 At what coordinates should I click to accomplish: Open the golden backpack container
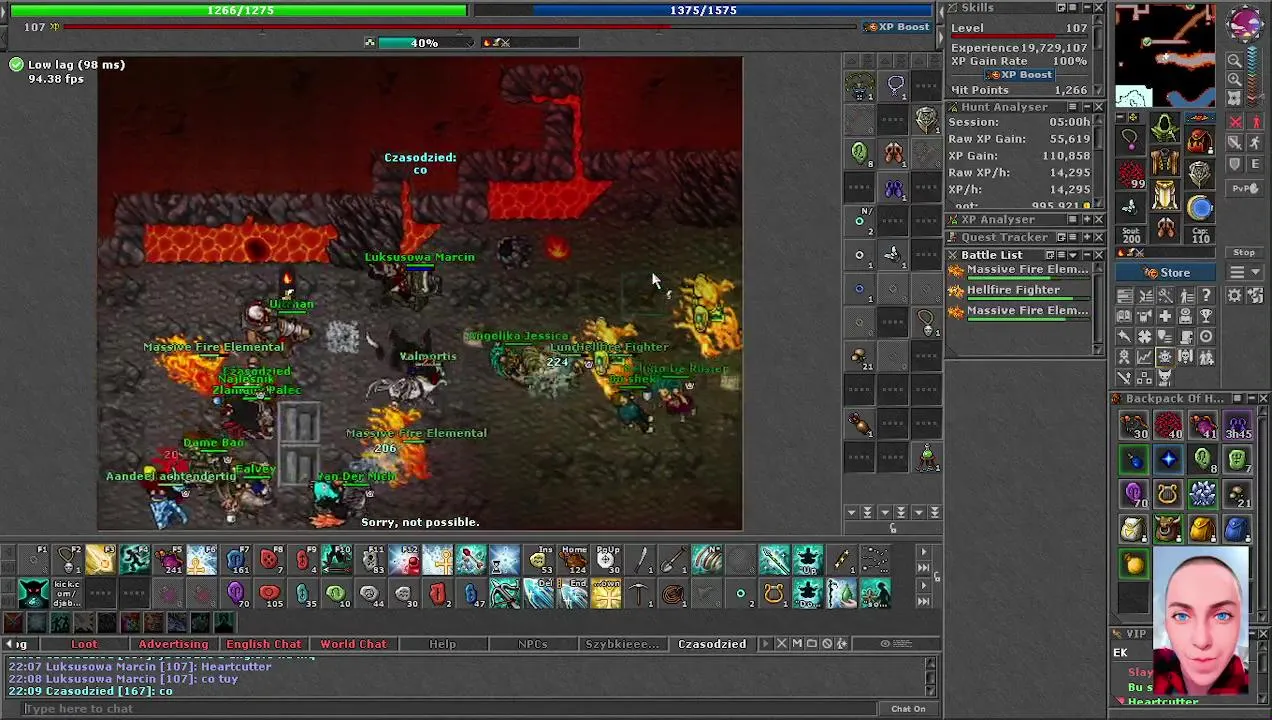pos(1203,528)
